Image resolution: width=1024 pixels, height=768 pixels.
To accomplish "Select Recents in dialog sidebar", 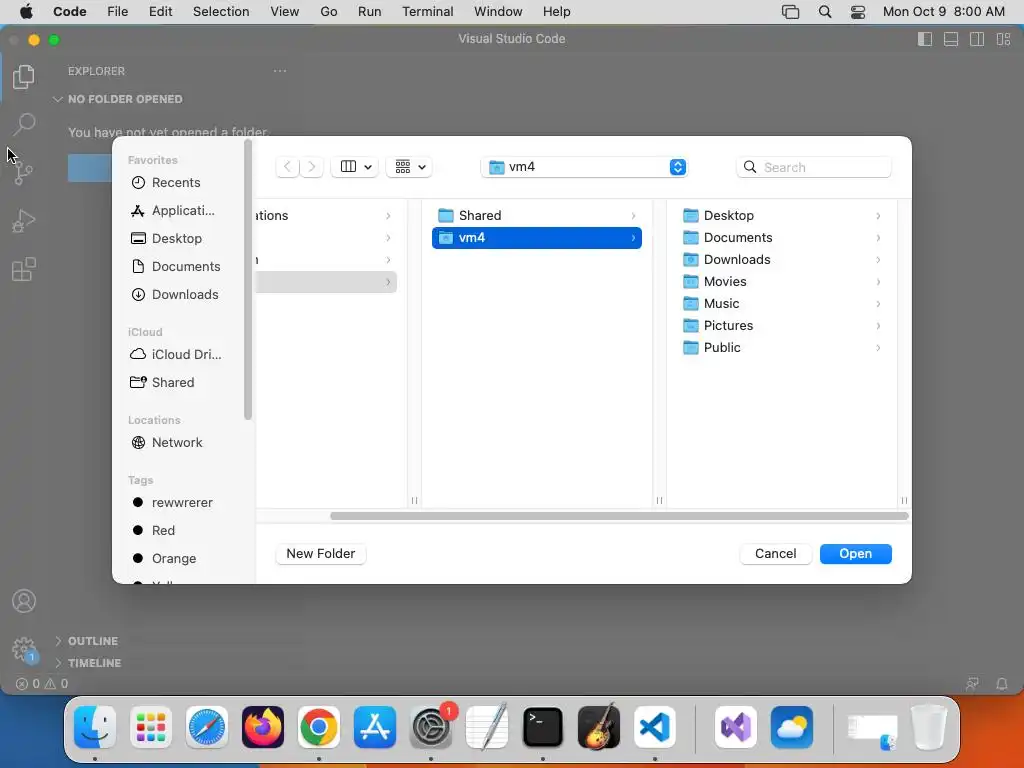I will (176, 182).
